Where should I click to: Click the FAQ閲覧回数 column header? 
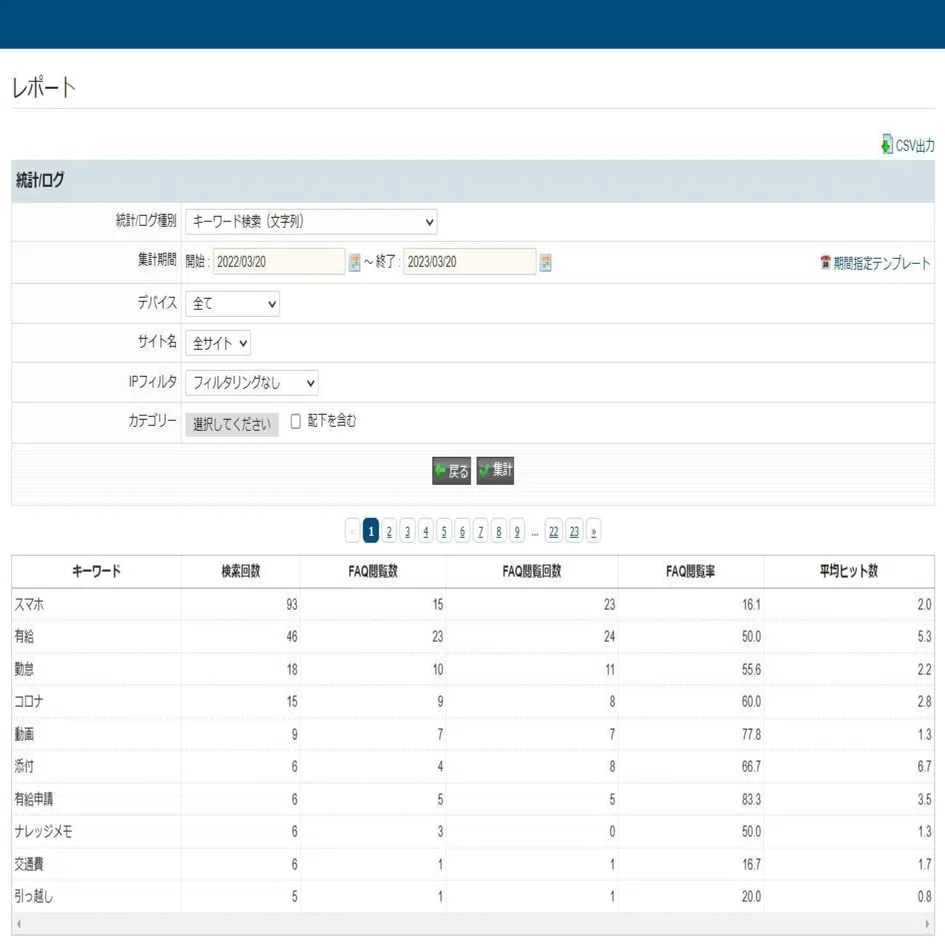tap(532, 571)
